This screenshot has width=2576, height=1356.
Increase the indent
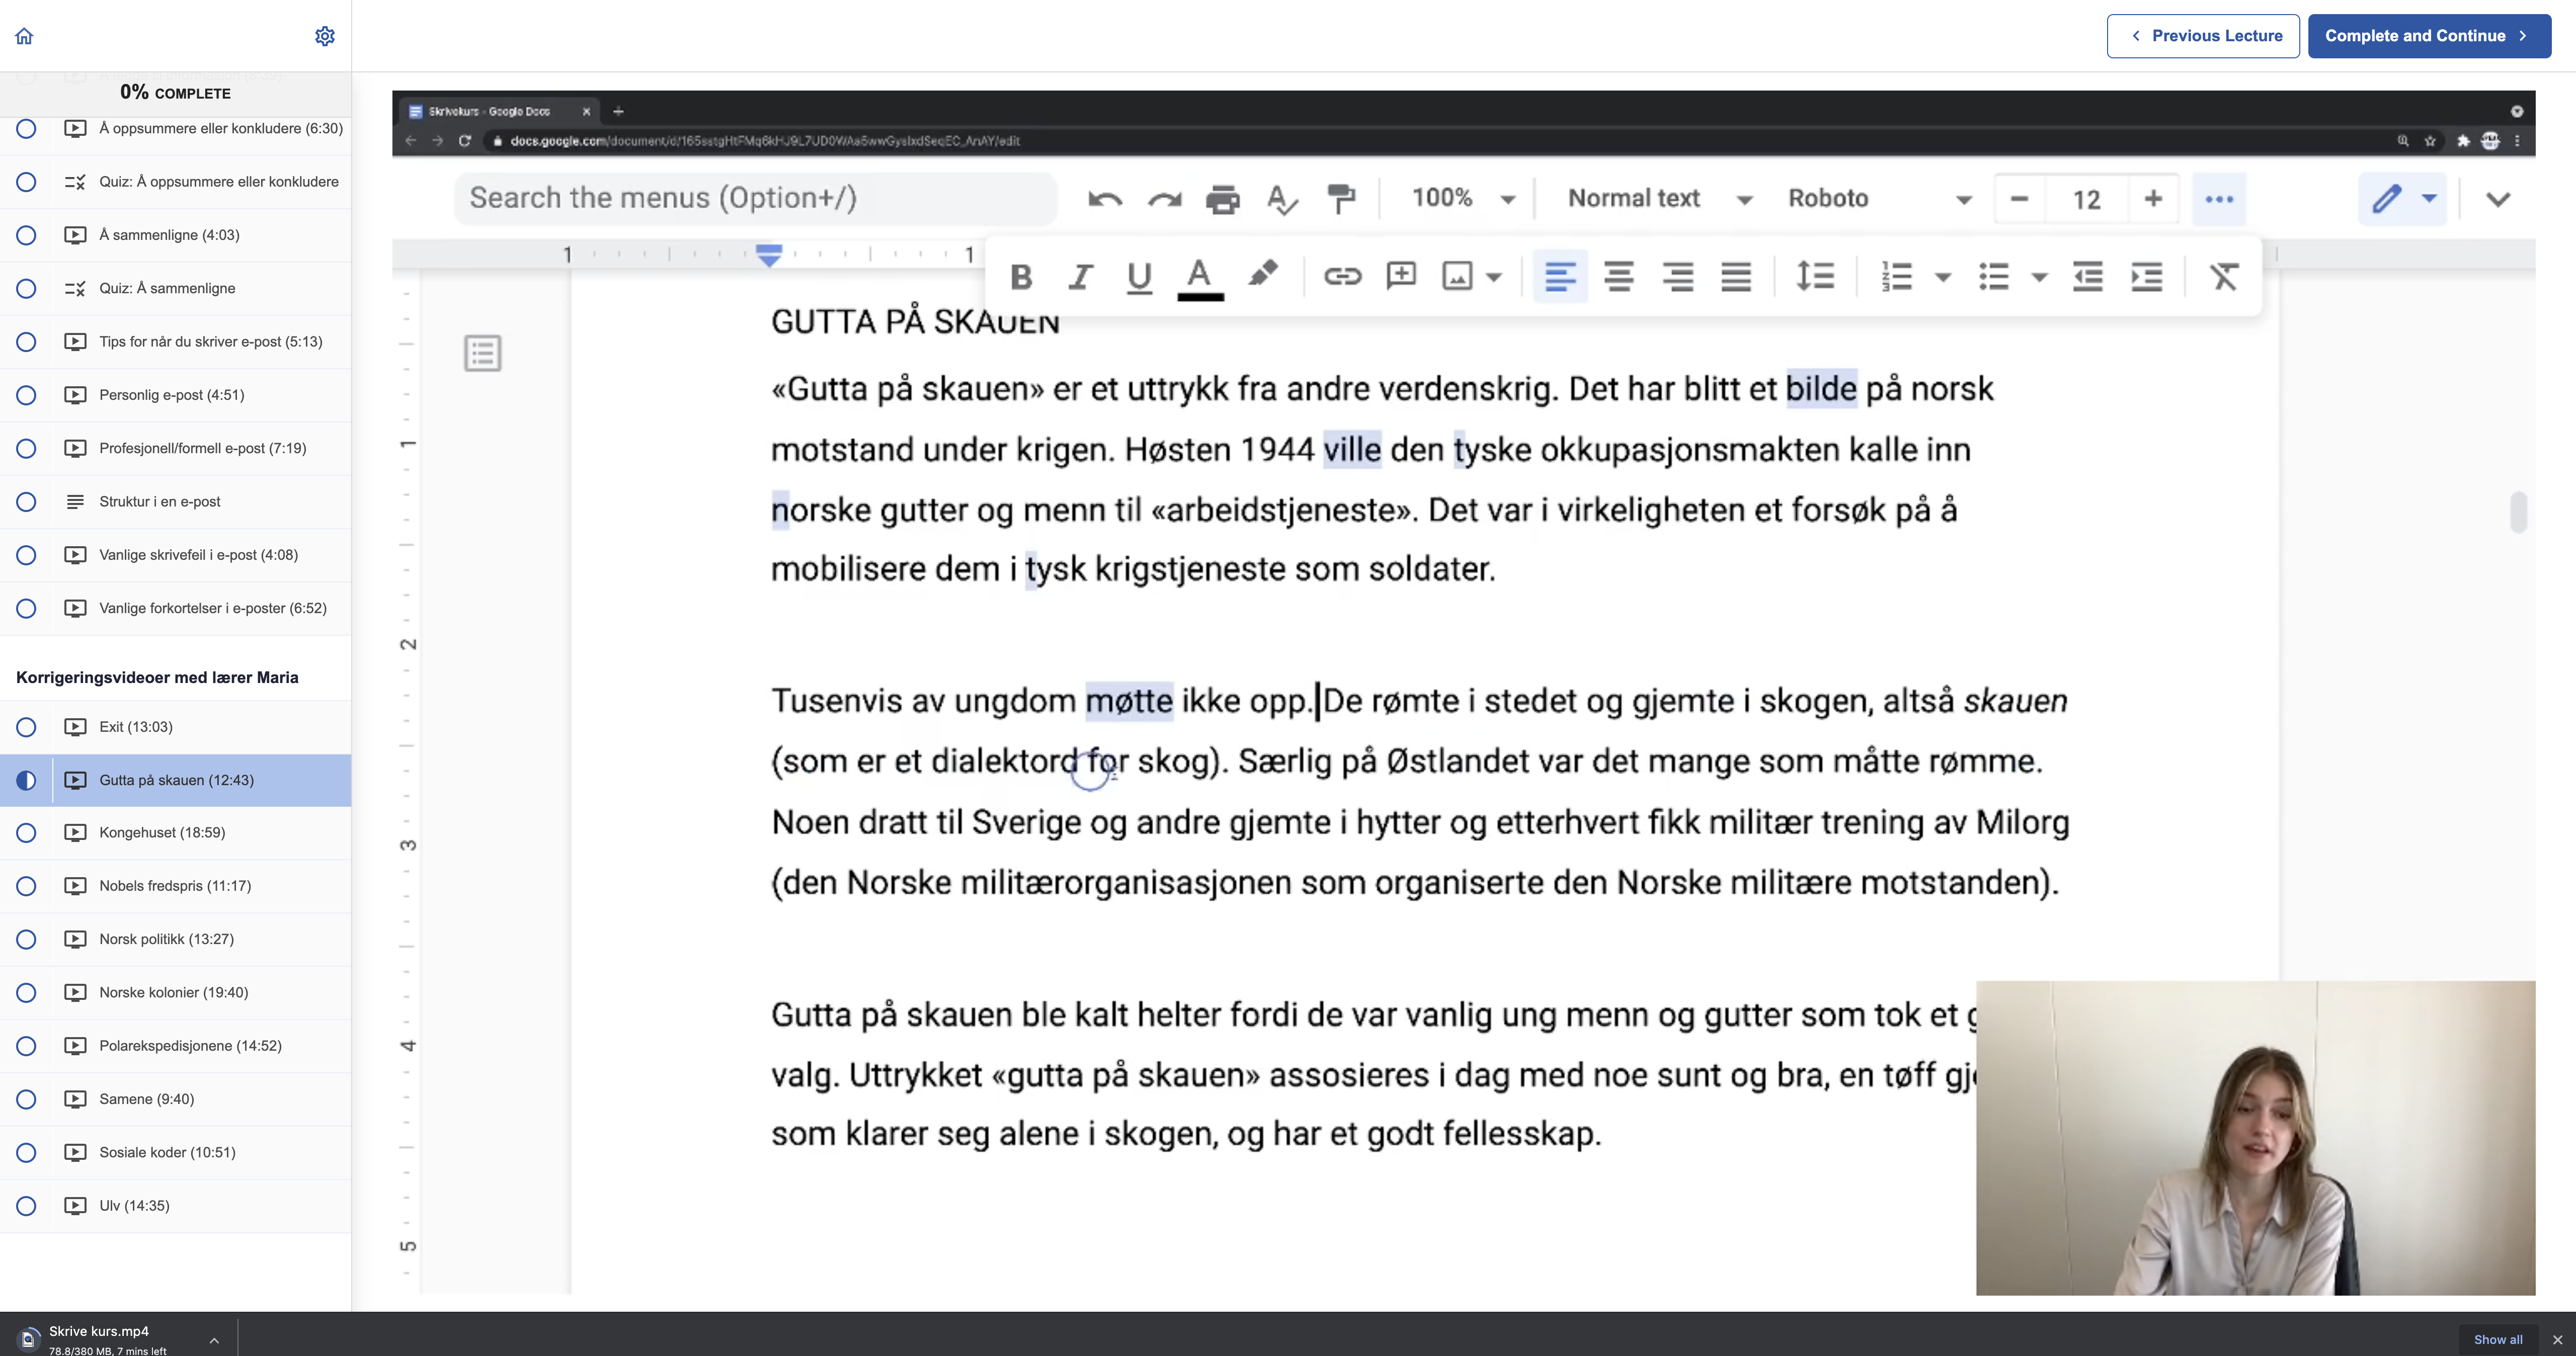click(x=2147, y=277)
